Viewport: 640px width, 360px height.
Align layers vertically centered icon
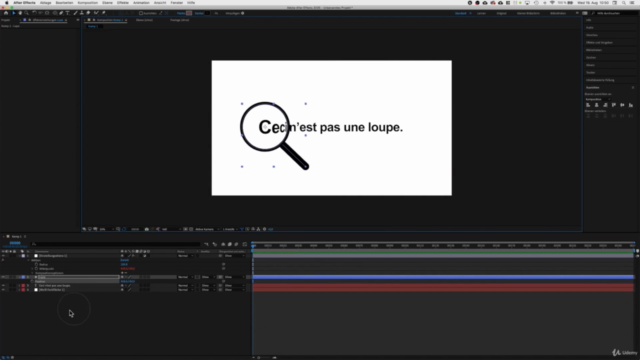[x=622, y=105]
